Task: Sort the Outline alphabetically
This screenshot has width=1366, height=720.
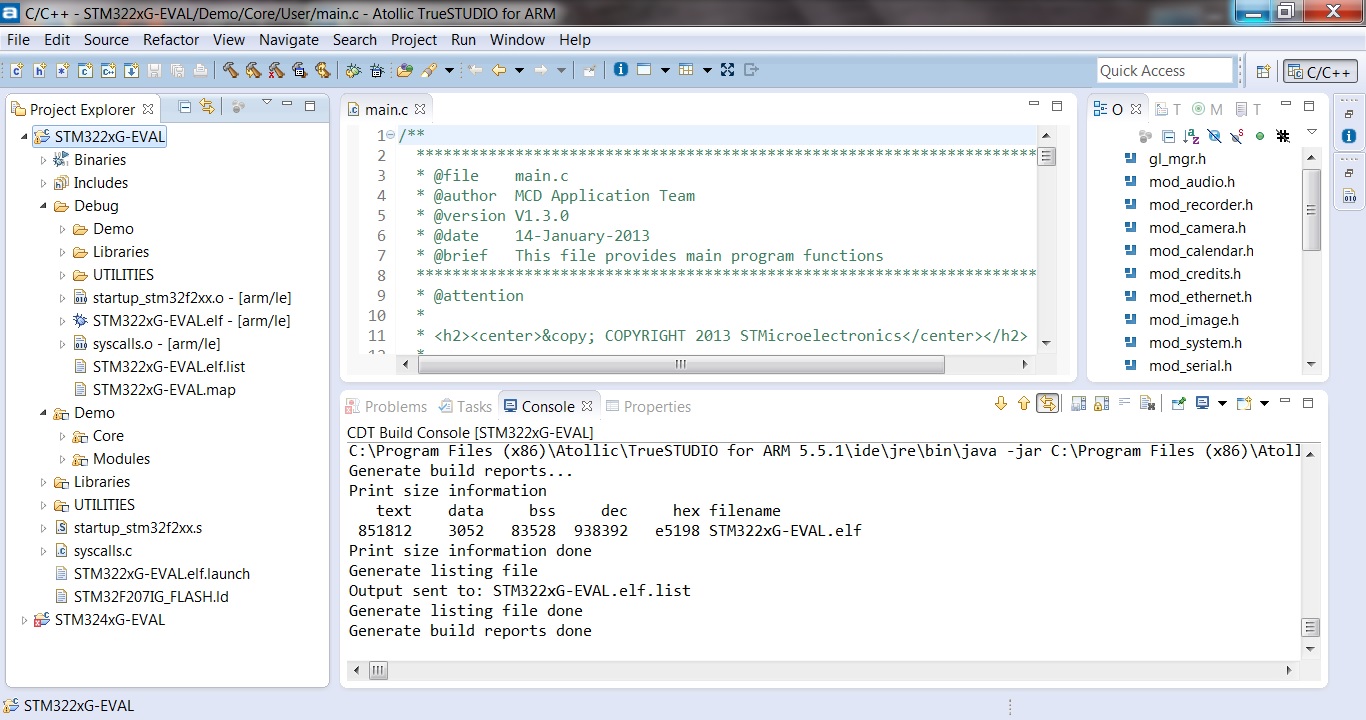Action: [1191, 136]
